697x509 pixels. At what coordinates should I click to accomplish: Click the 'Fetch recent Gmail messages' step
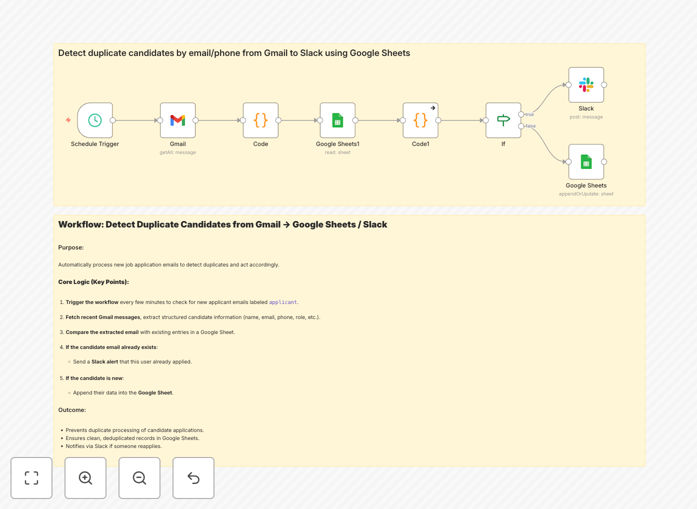(x=192, y=317)
